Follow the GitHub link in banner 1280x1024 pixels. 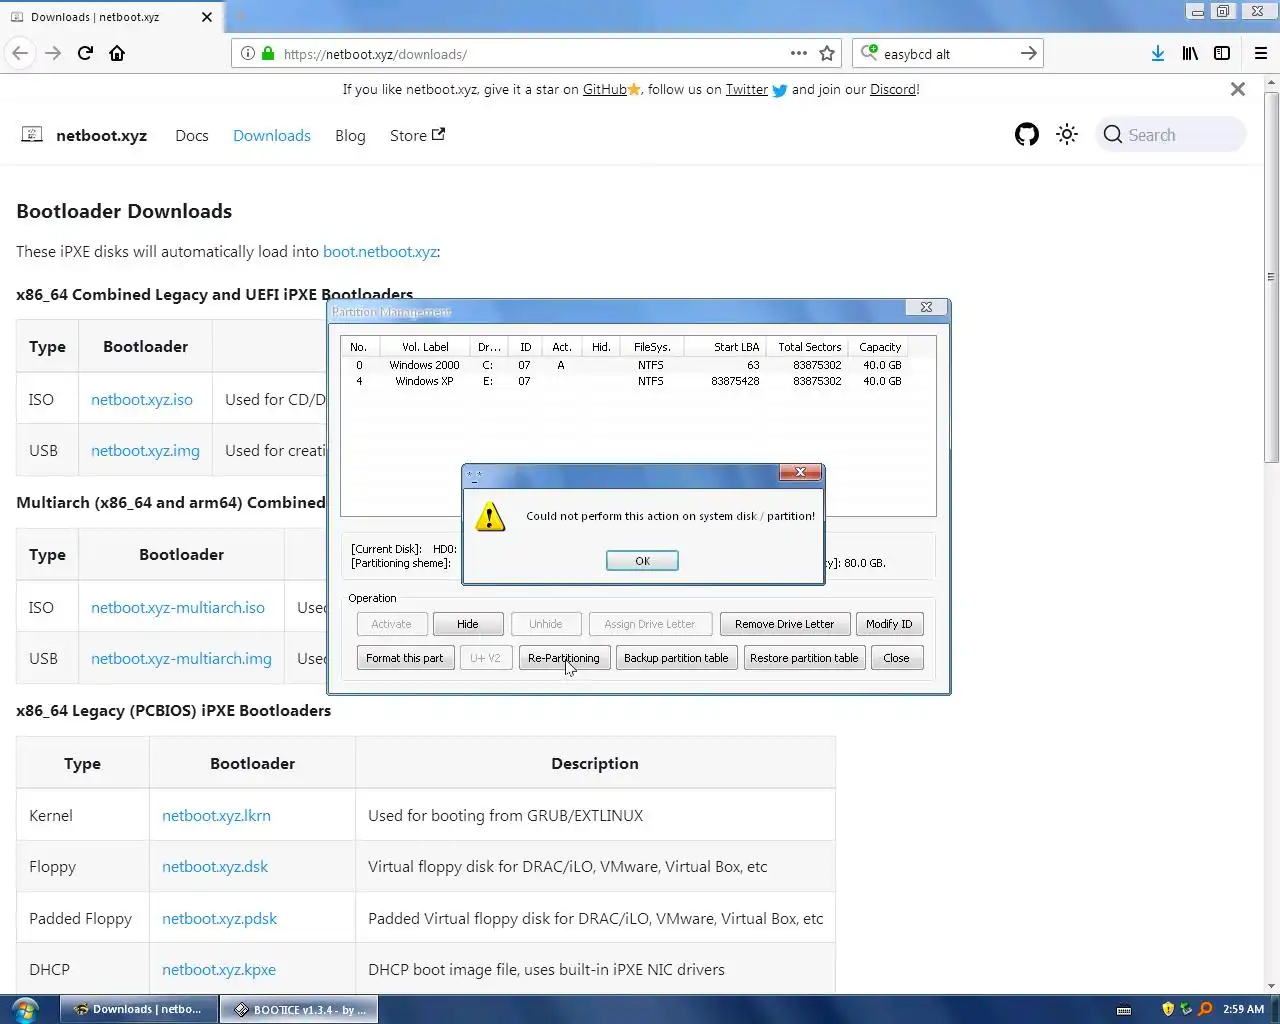[x=605, y=89]
